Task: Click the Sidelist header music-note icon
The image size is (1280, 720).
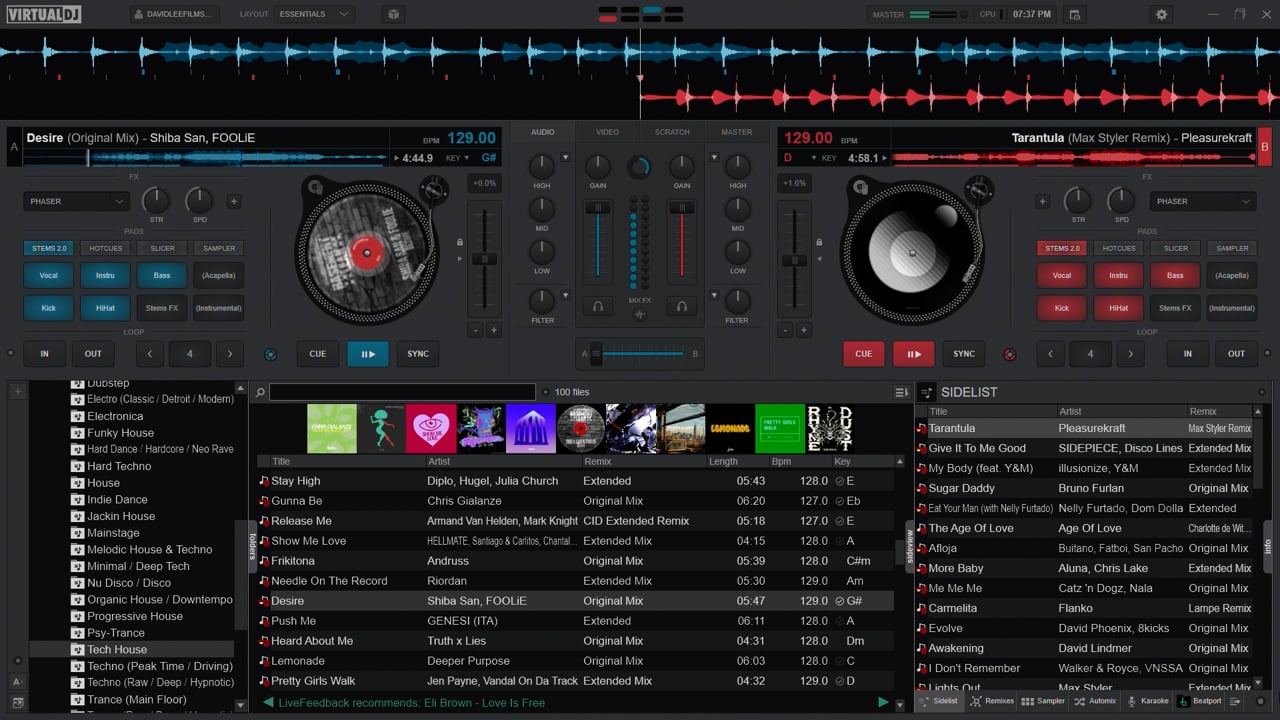Action: [x=927, y=393]
